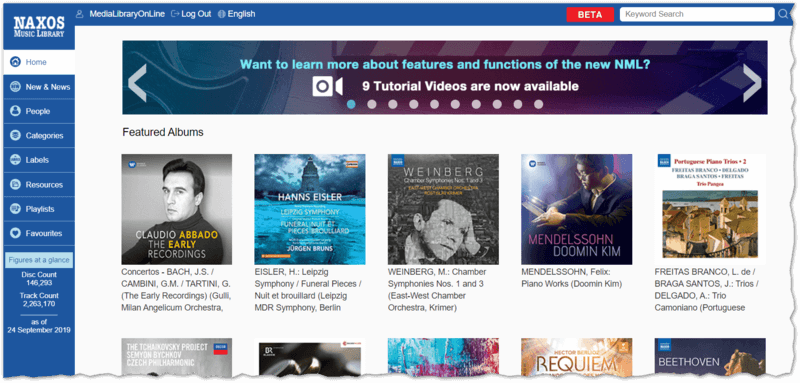Open the English language selector
Viewport: 800px width, 383px height.
241,14
